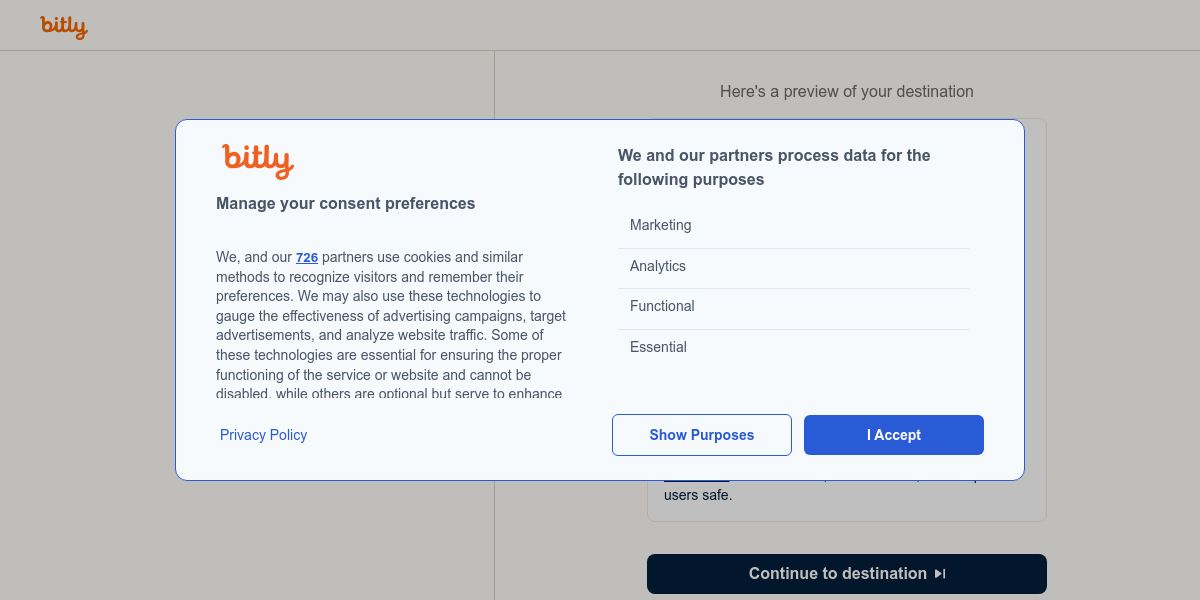Open the Privacy Policy link
Screen dimensions: 1200x600
point(263,435)
